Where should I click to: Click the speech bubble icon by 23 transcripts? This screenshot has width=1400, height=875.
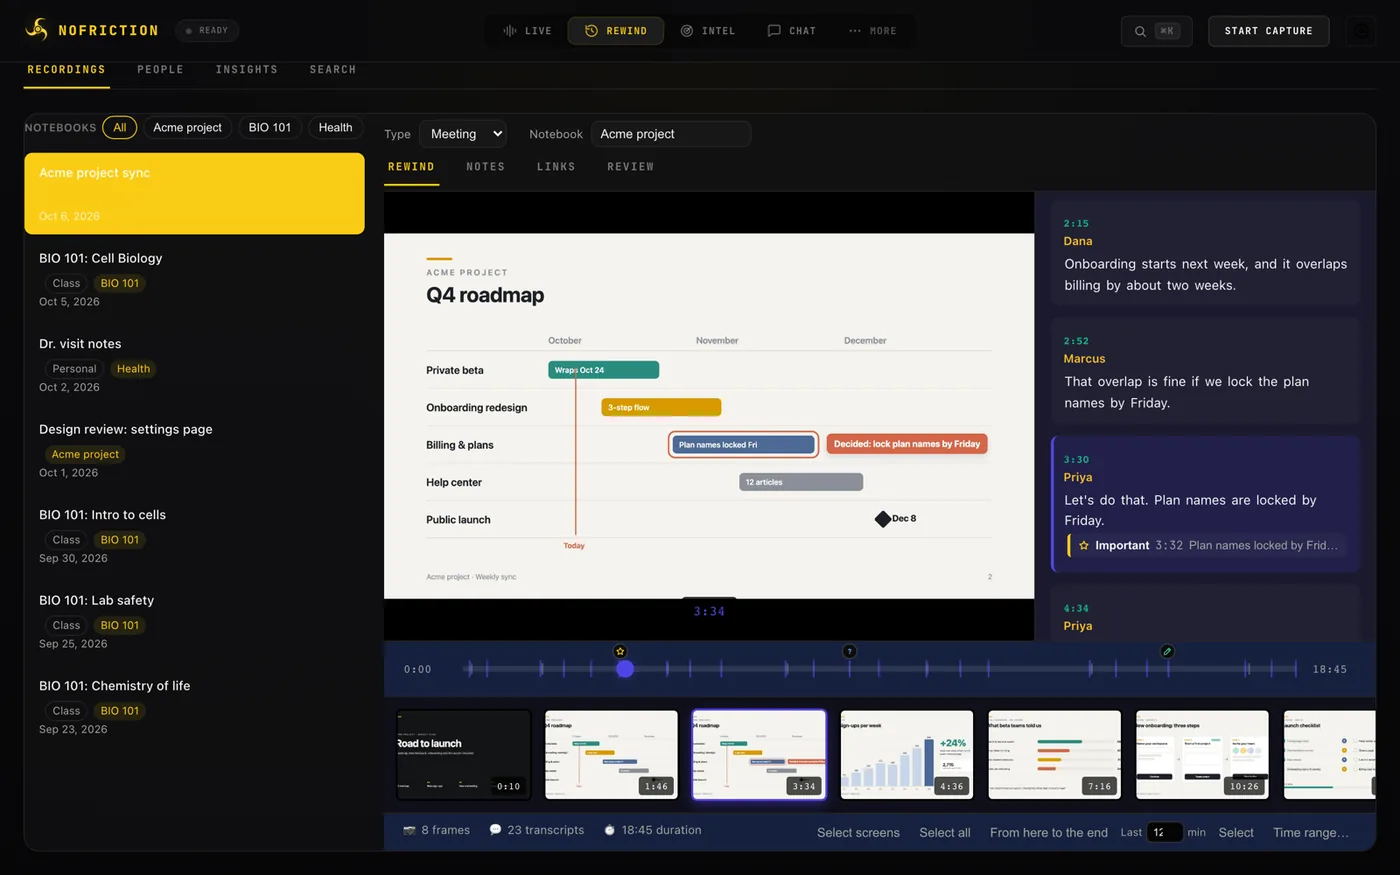pyautogui.click(x=495, y=830)
